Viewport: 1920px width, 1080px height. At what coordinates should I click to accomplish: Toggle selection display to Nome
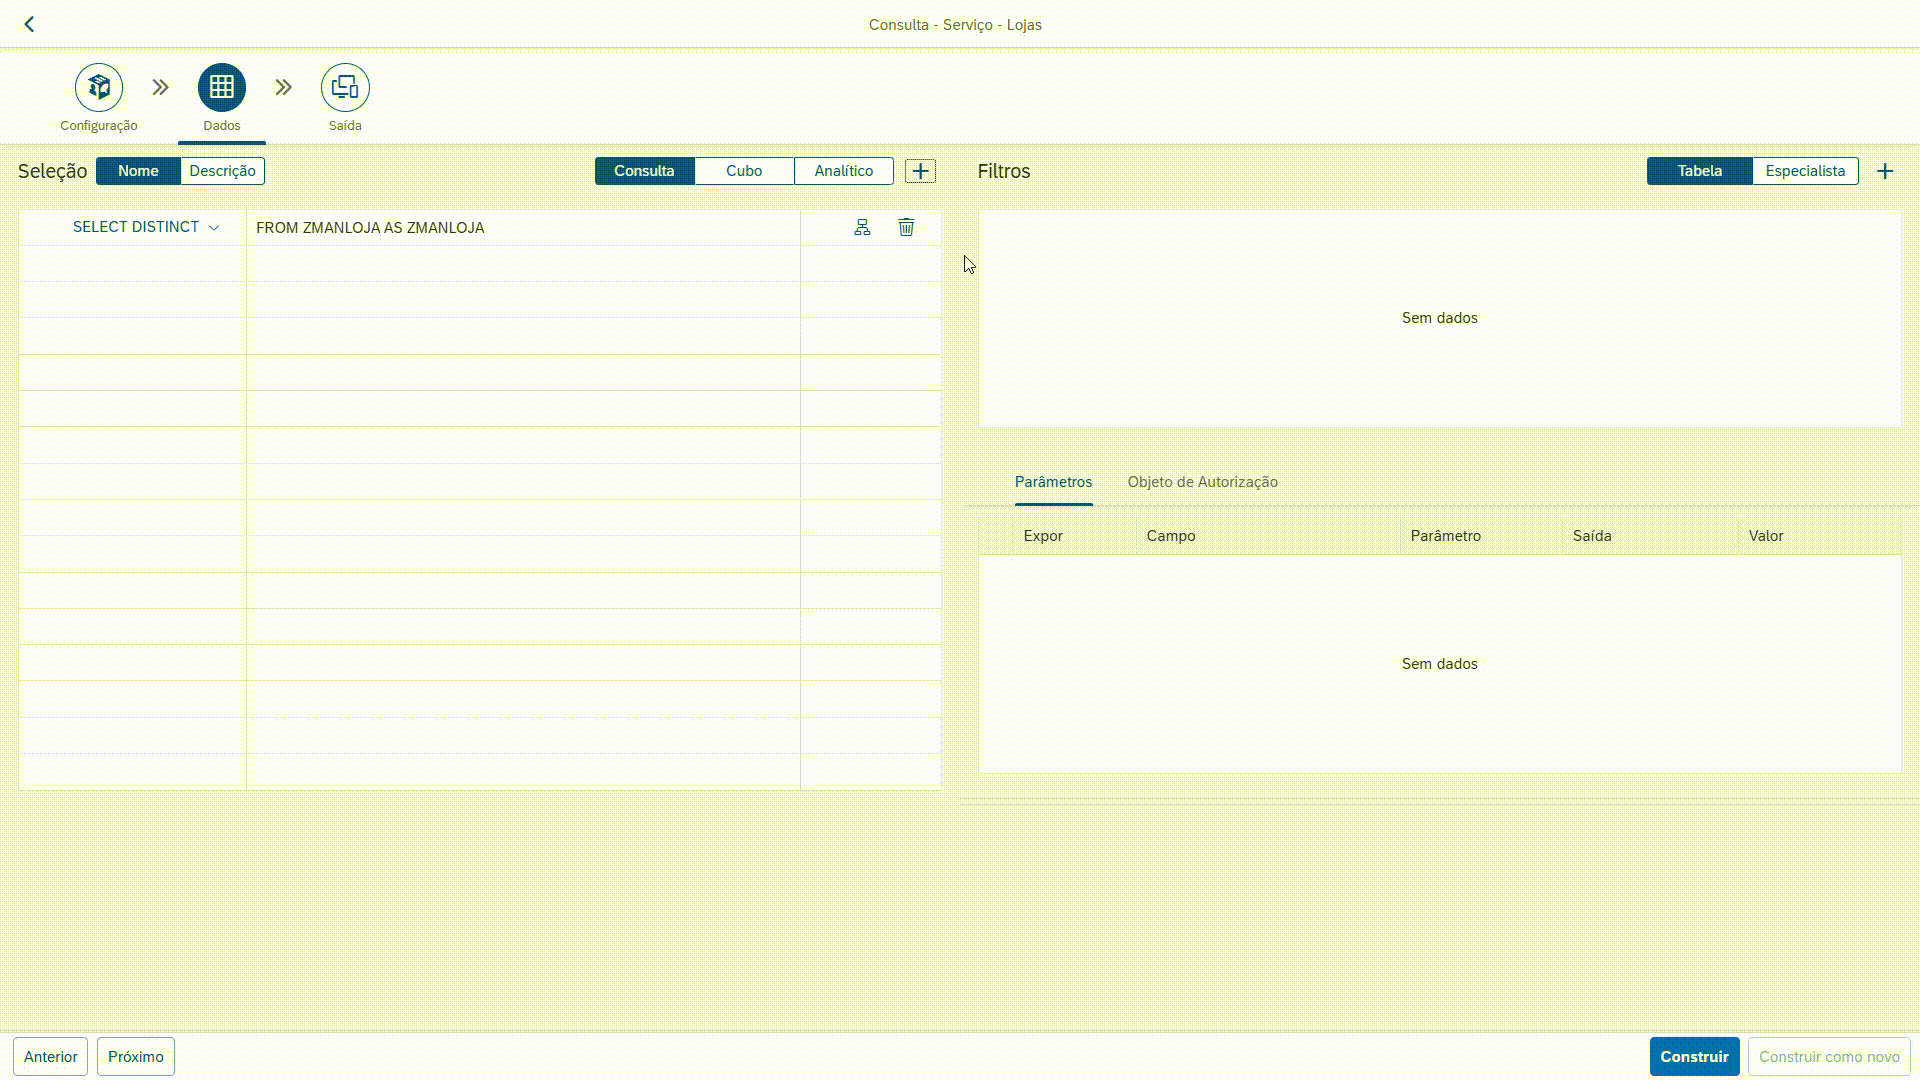tap(138, 171)
